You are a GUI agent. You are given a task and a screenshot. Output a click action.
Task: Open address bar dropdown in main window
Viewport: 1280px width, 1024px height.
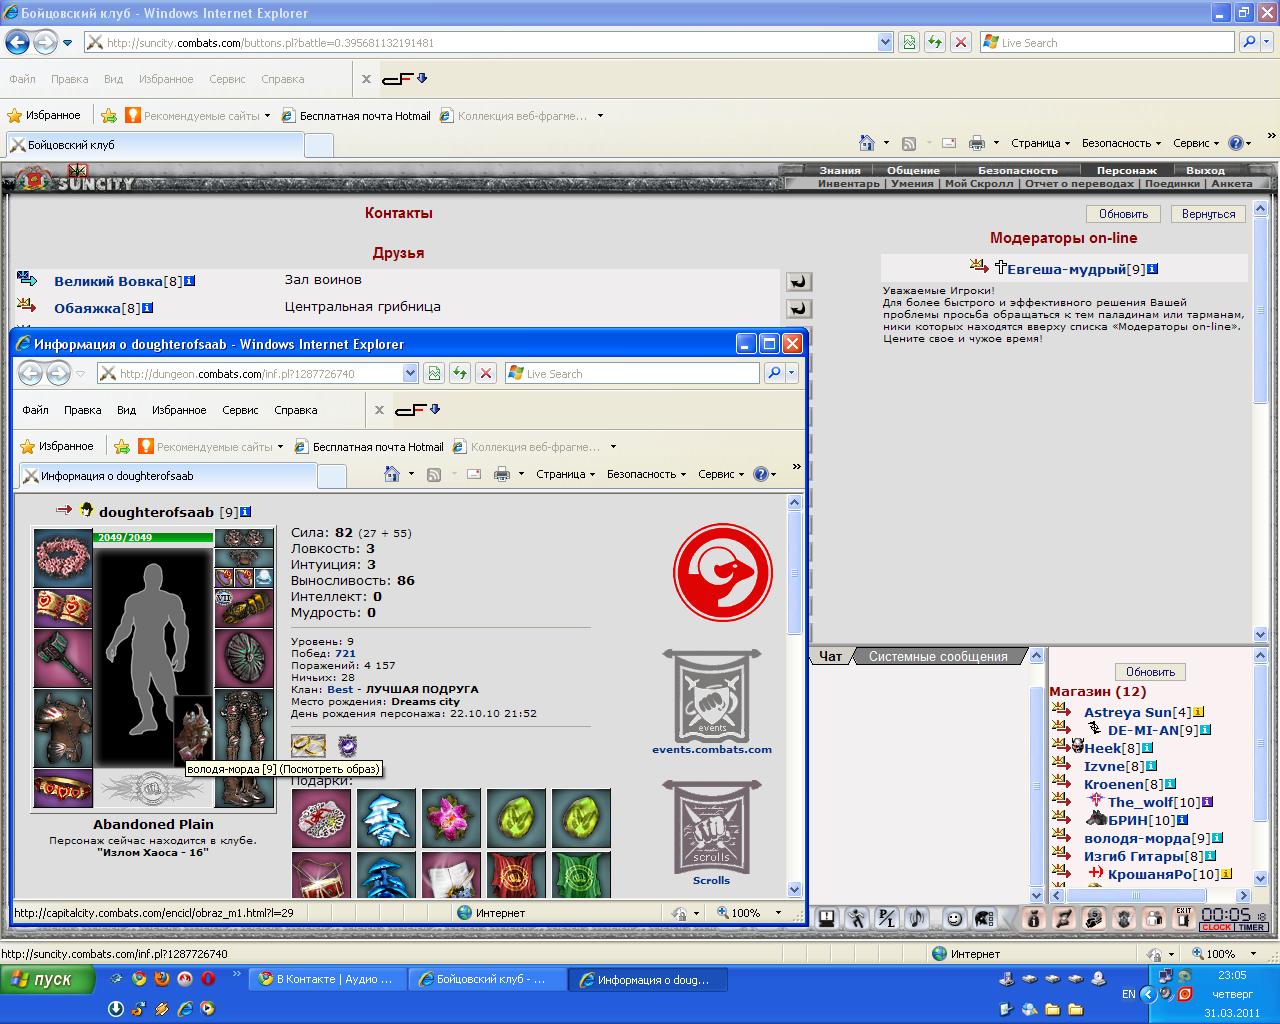tap(885, 43)
